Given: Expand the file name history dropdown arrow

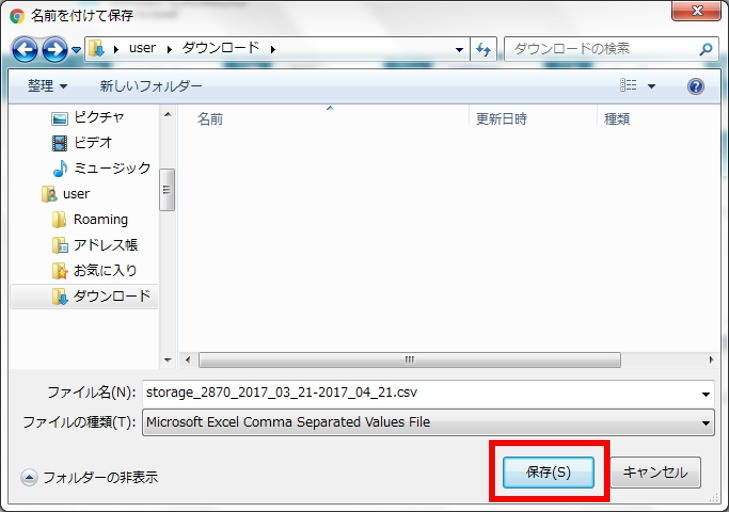Looking at the screenshot, I should (707, 393).
